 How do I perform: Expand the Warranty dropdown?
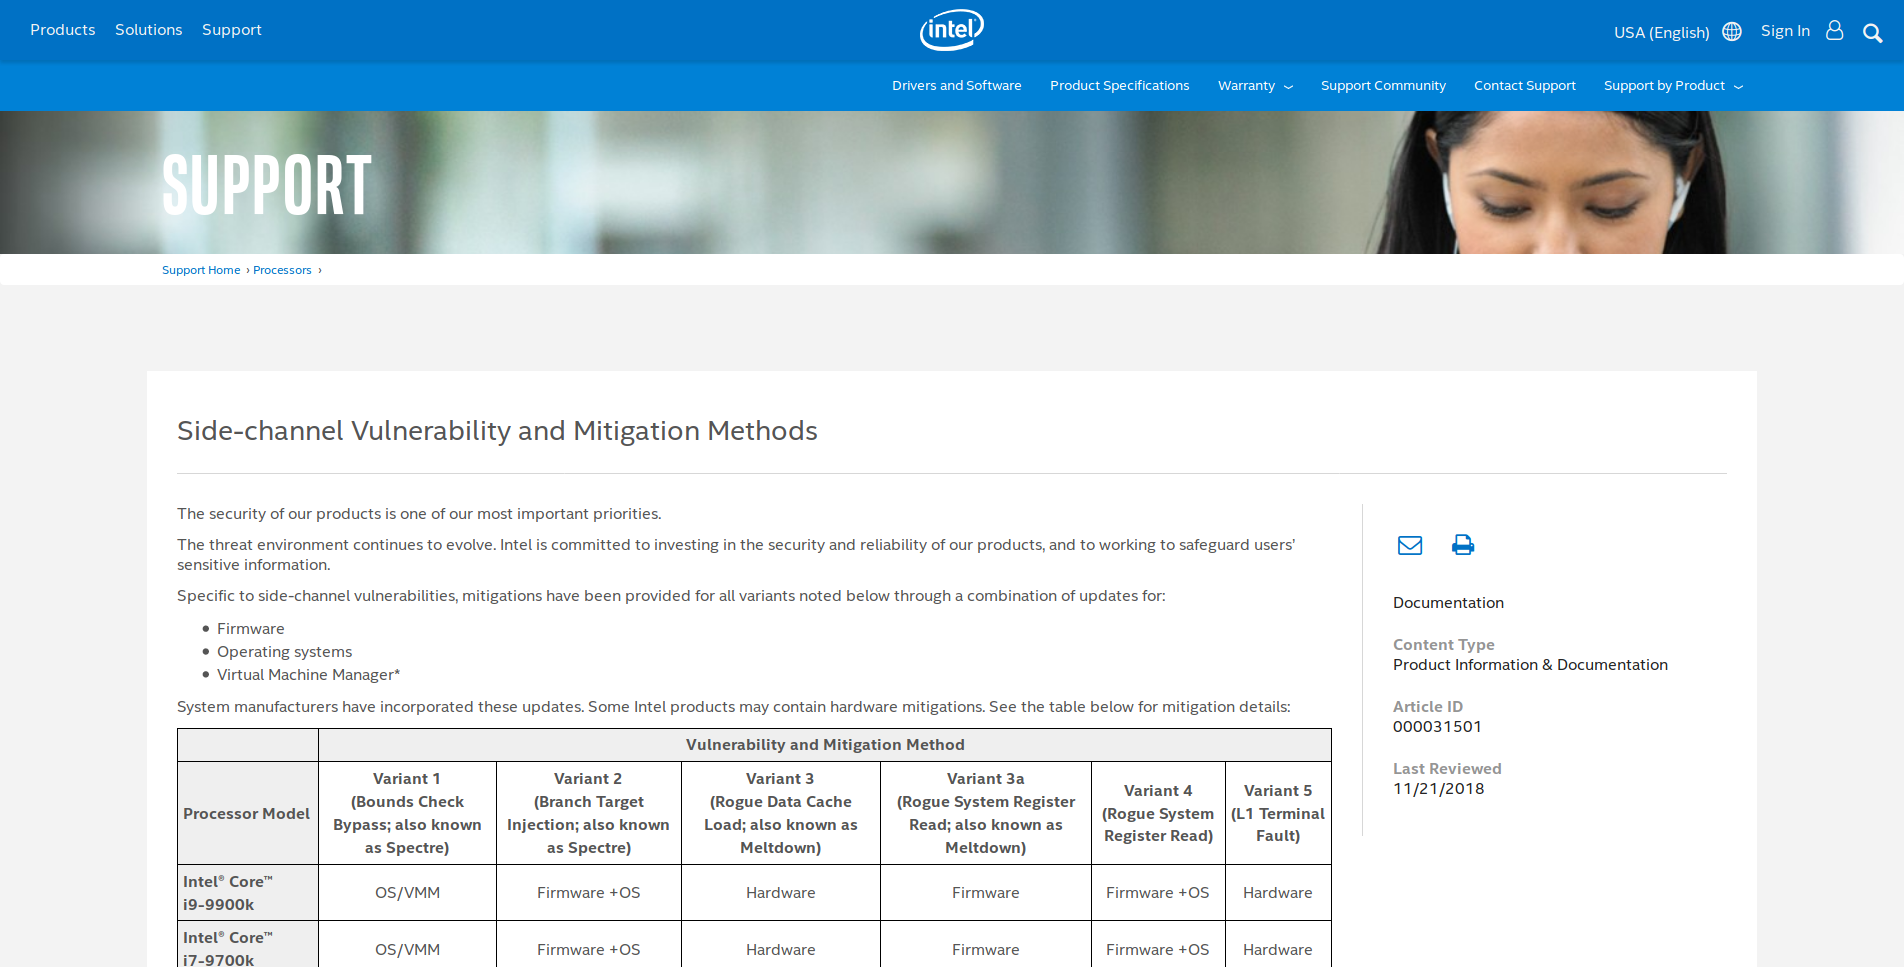[1254, 86]
